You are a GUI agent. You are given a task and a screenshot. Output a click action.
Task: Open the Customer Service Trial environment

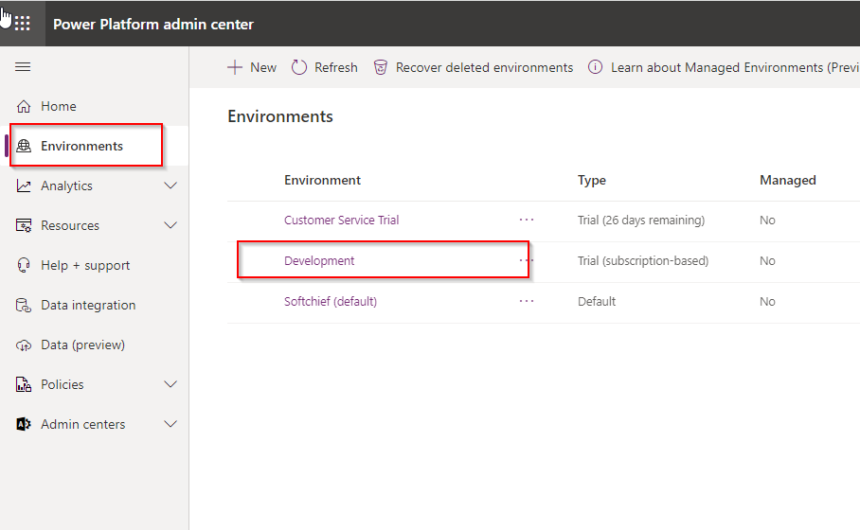341,220
